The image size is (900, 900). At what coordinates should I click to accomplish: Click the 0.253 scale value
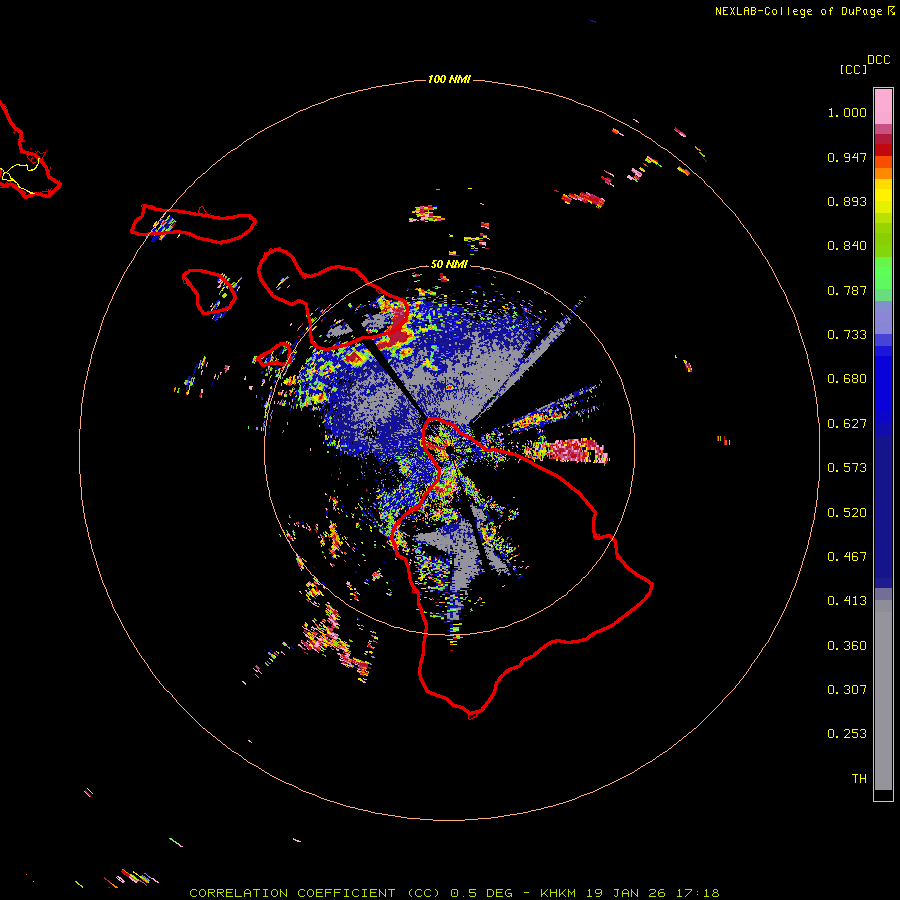(x=847, y=734)
